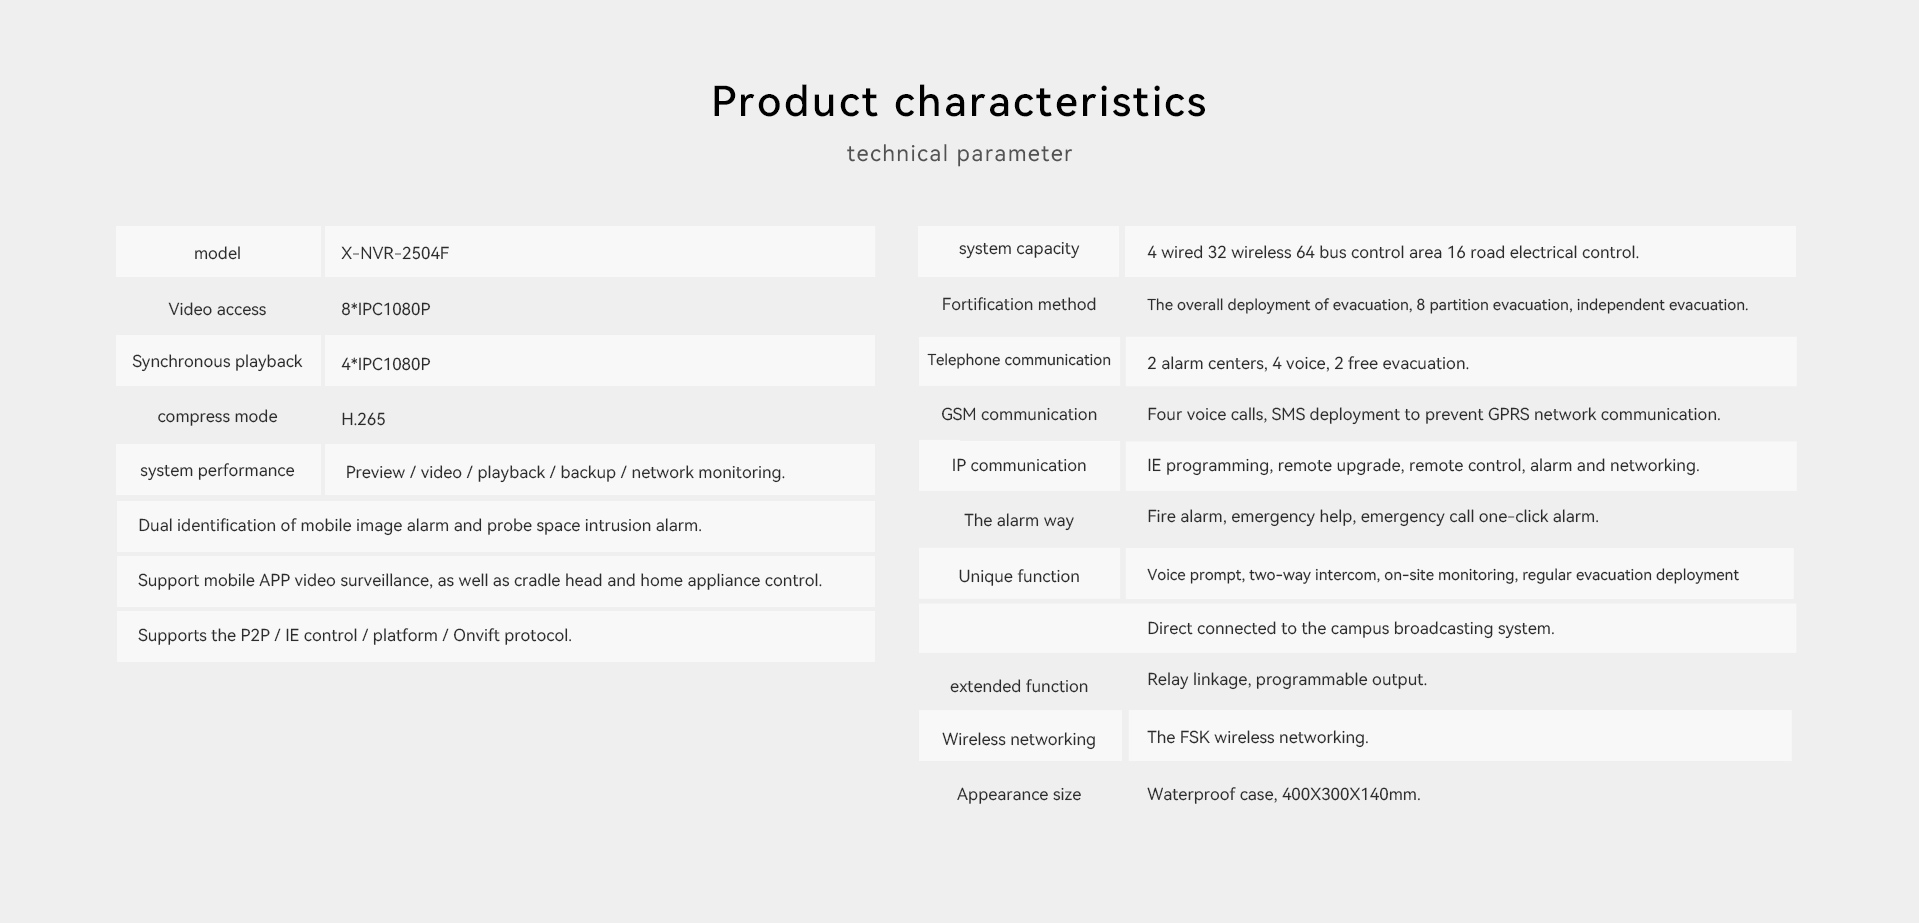Select the Video access label cell
This screenshot has height=923, width=1920.
point(217,309)
